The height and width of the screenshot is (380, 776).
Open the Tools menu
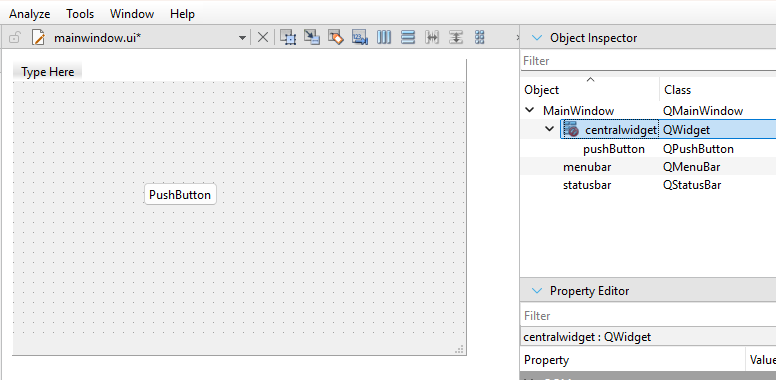(x=80, y=14)
